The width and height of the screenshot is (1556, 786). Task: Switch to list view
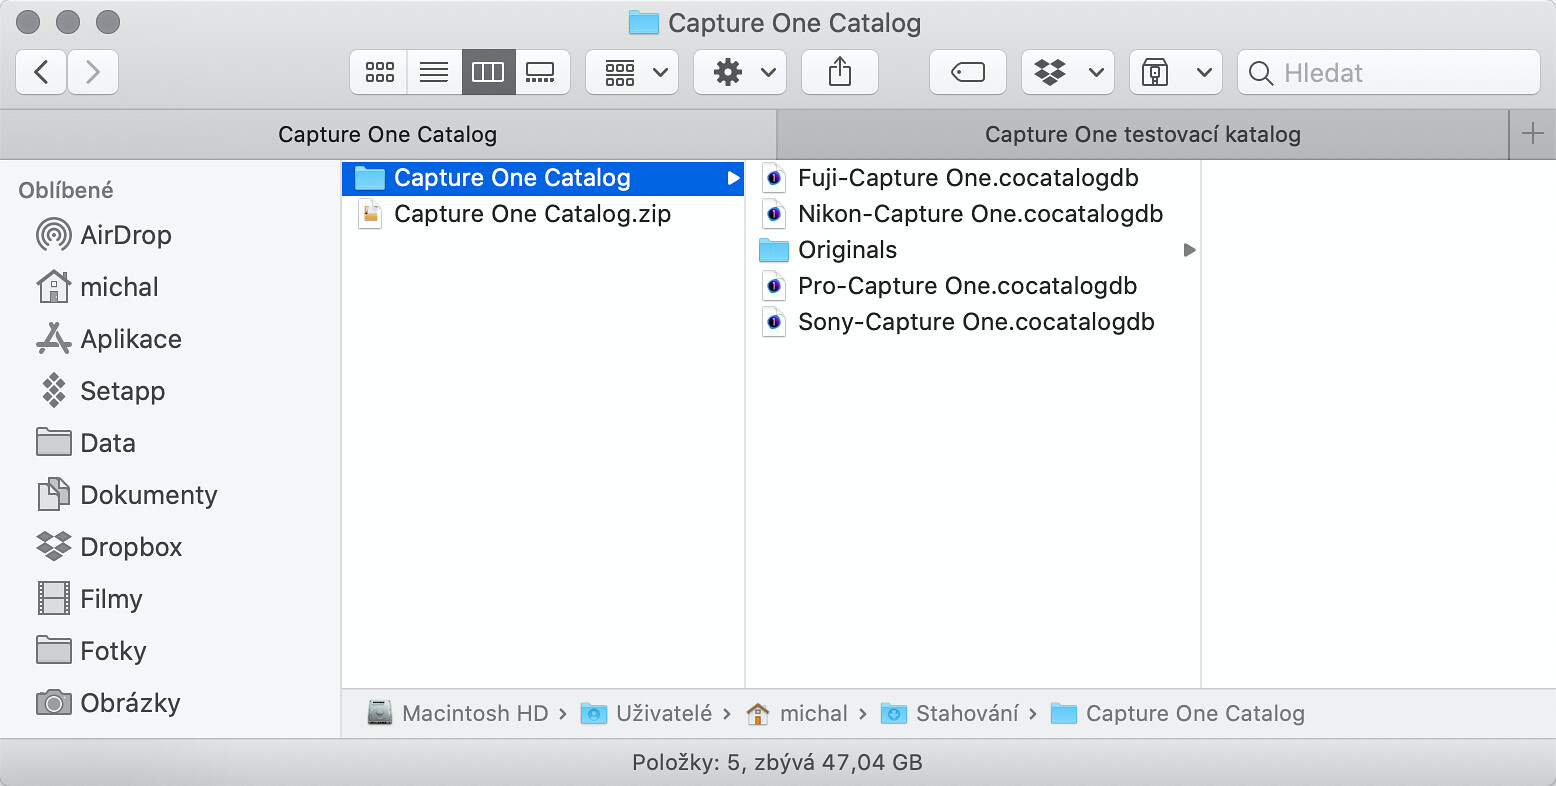(434, 72)
